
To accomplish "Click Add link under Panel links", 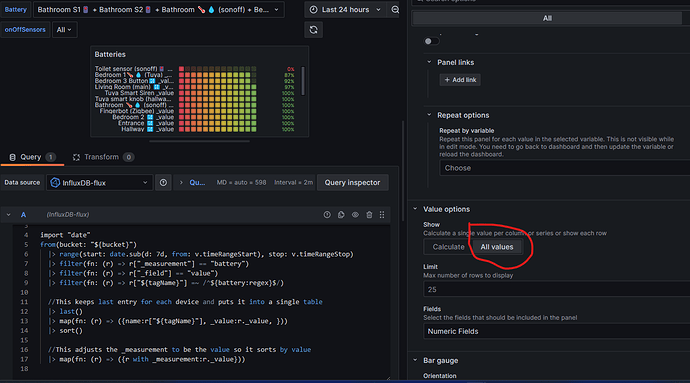I will click(x=460, y=80).
